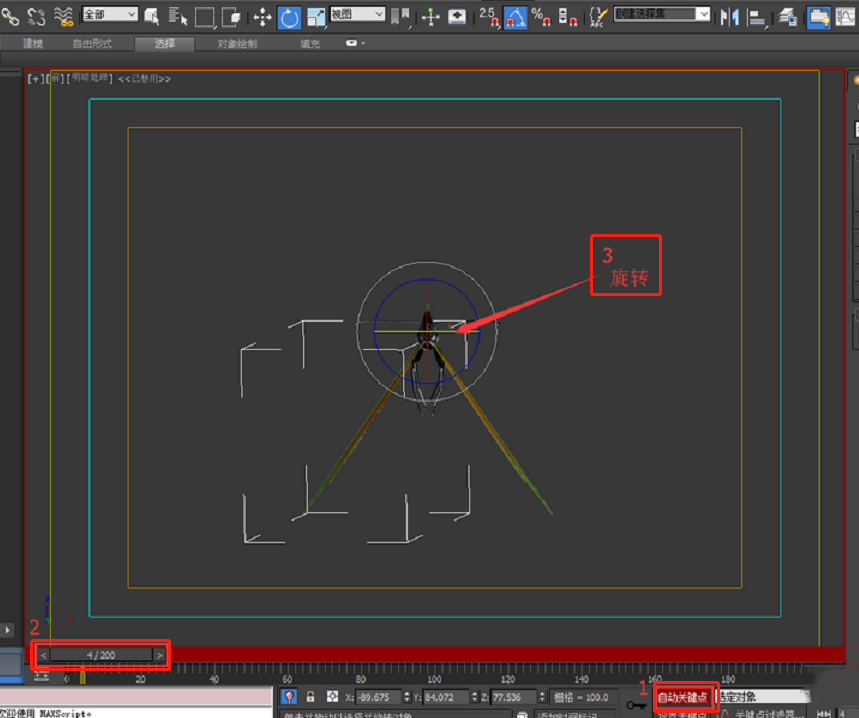Toggle the Angle Snap button
859x718 pixels.
515,18
